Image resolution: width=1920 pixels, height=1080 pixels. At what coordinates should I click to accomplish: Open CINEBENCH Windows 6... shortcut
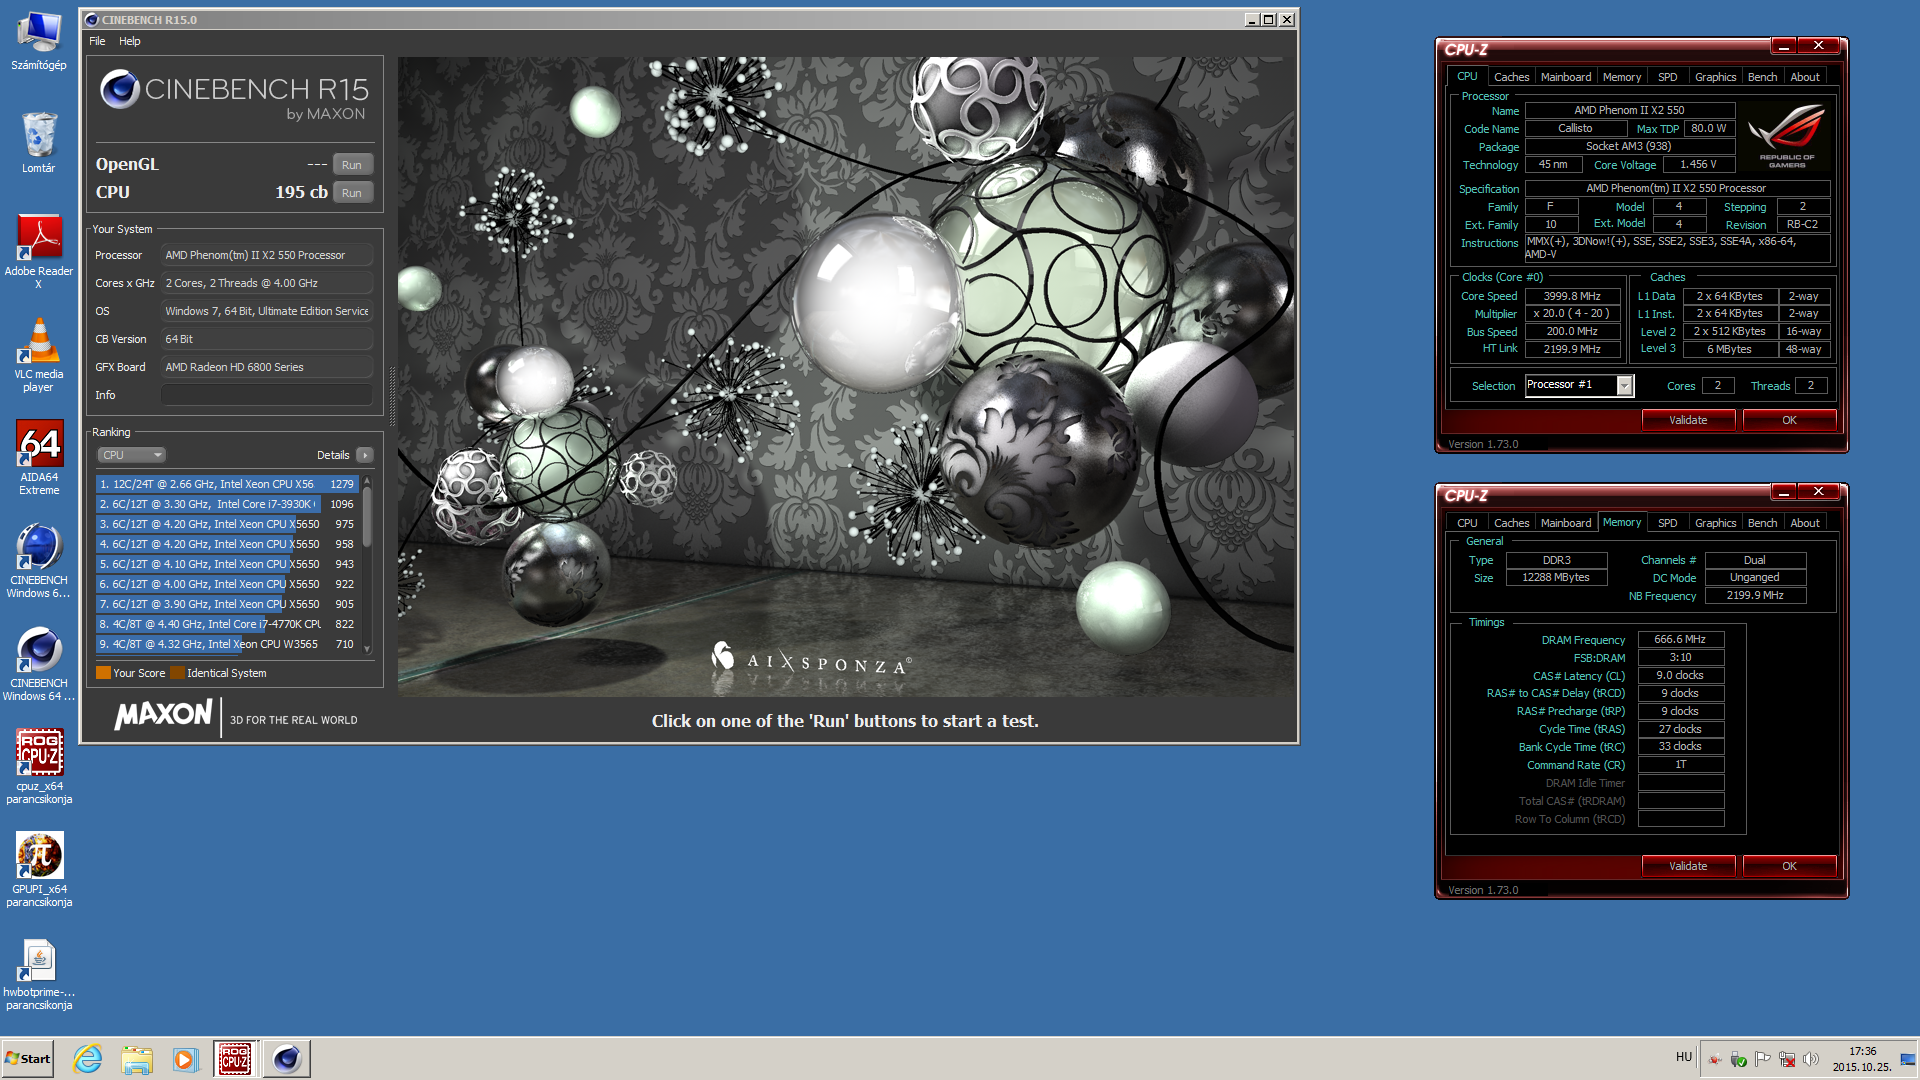tap(39, 561)
